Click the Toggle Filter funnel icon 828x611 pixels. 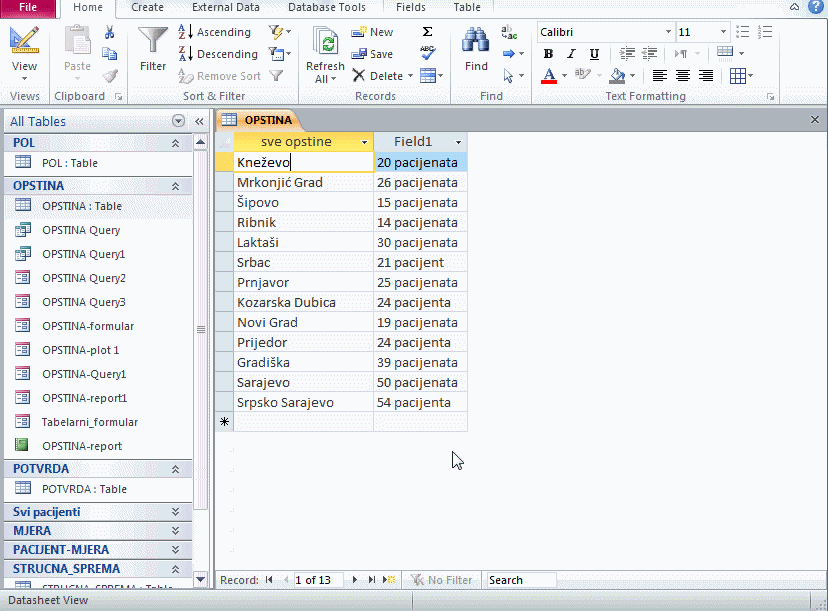click(x=276, y=76)
